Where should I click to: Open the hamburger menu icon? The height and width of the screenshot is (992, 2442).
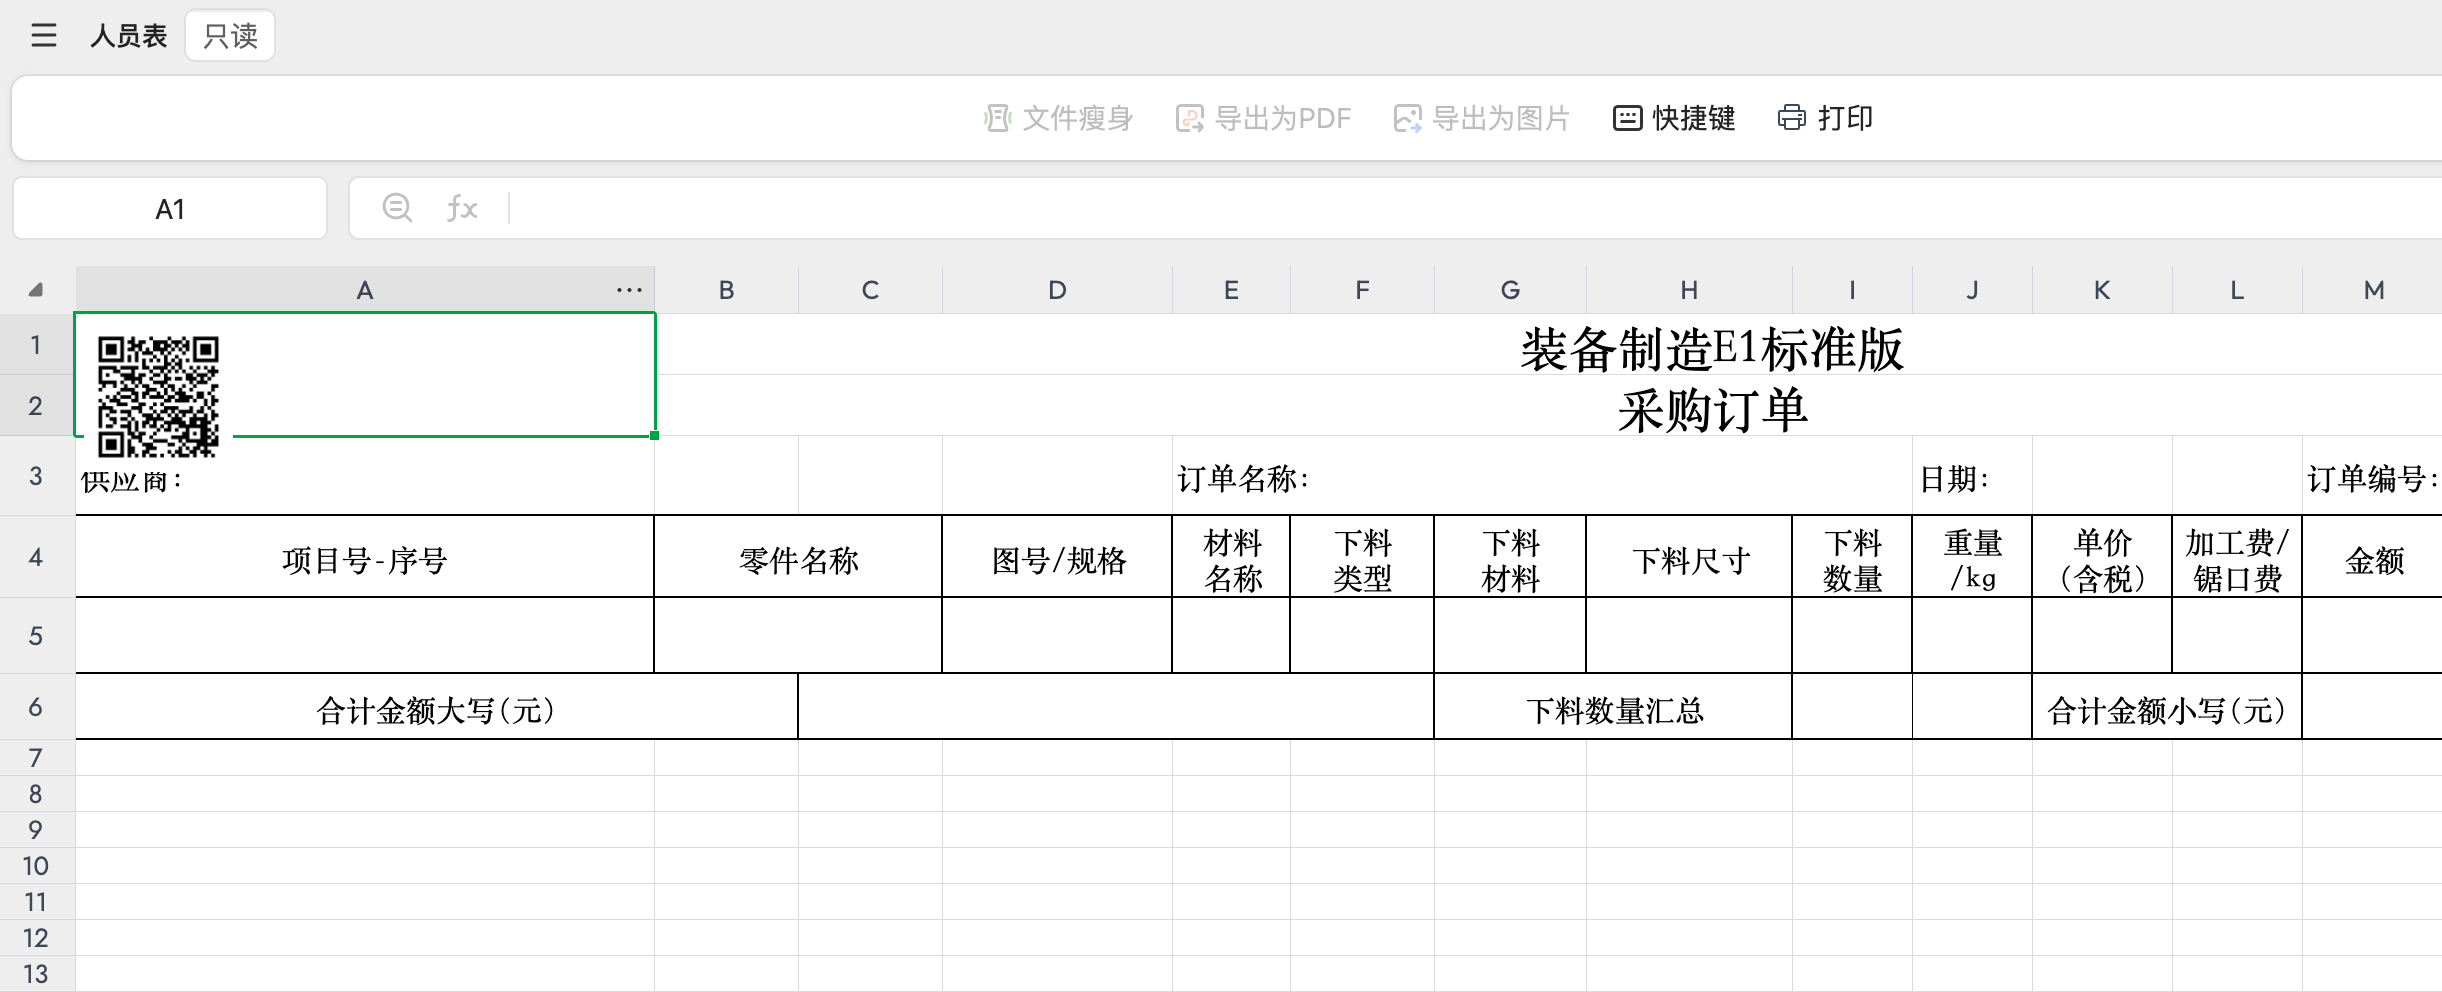pos(44,36)
